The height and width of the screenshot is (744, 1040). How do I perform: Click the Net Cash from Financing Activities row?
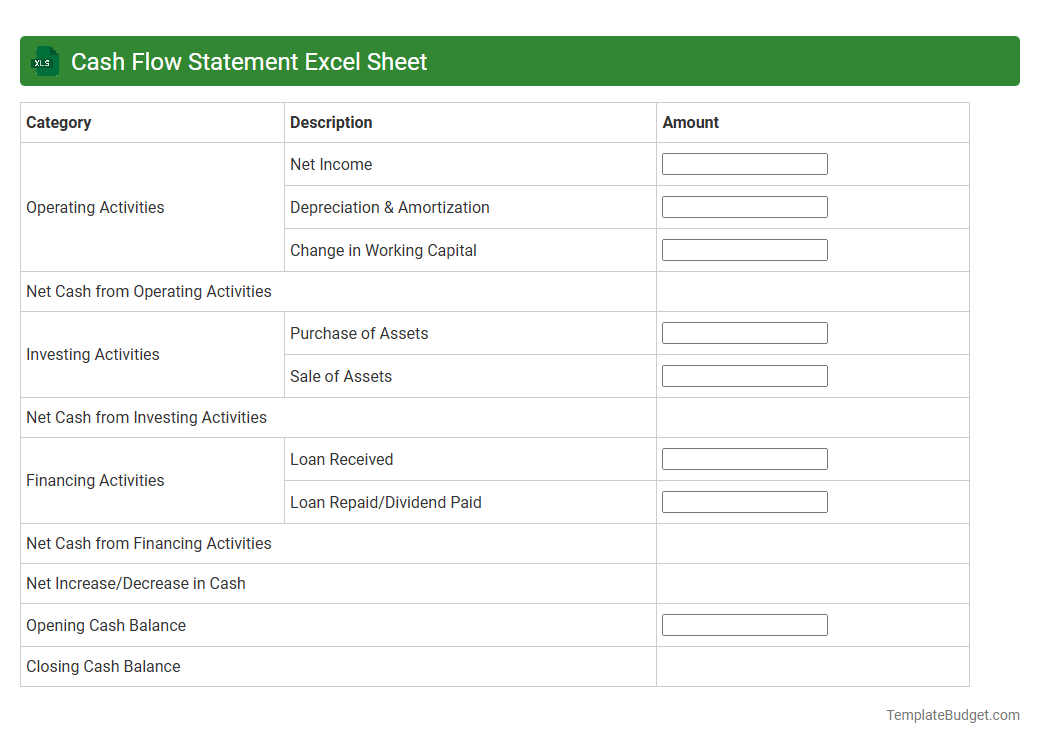tap(148, 543)
